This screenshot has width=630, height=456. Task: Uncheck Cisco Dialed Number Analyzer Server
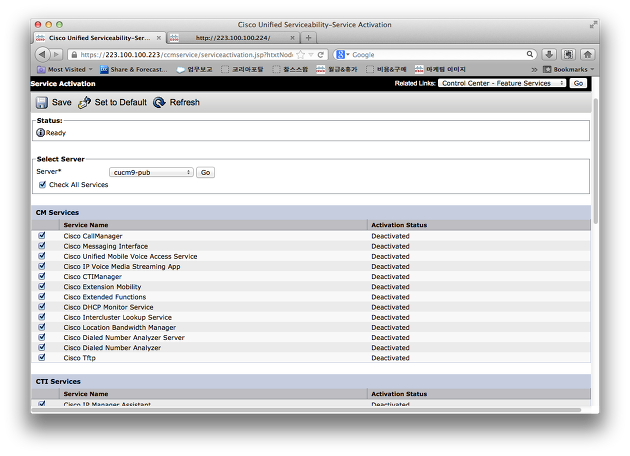pyautogui.click(x=42, y=337)
